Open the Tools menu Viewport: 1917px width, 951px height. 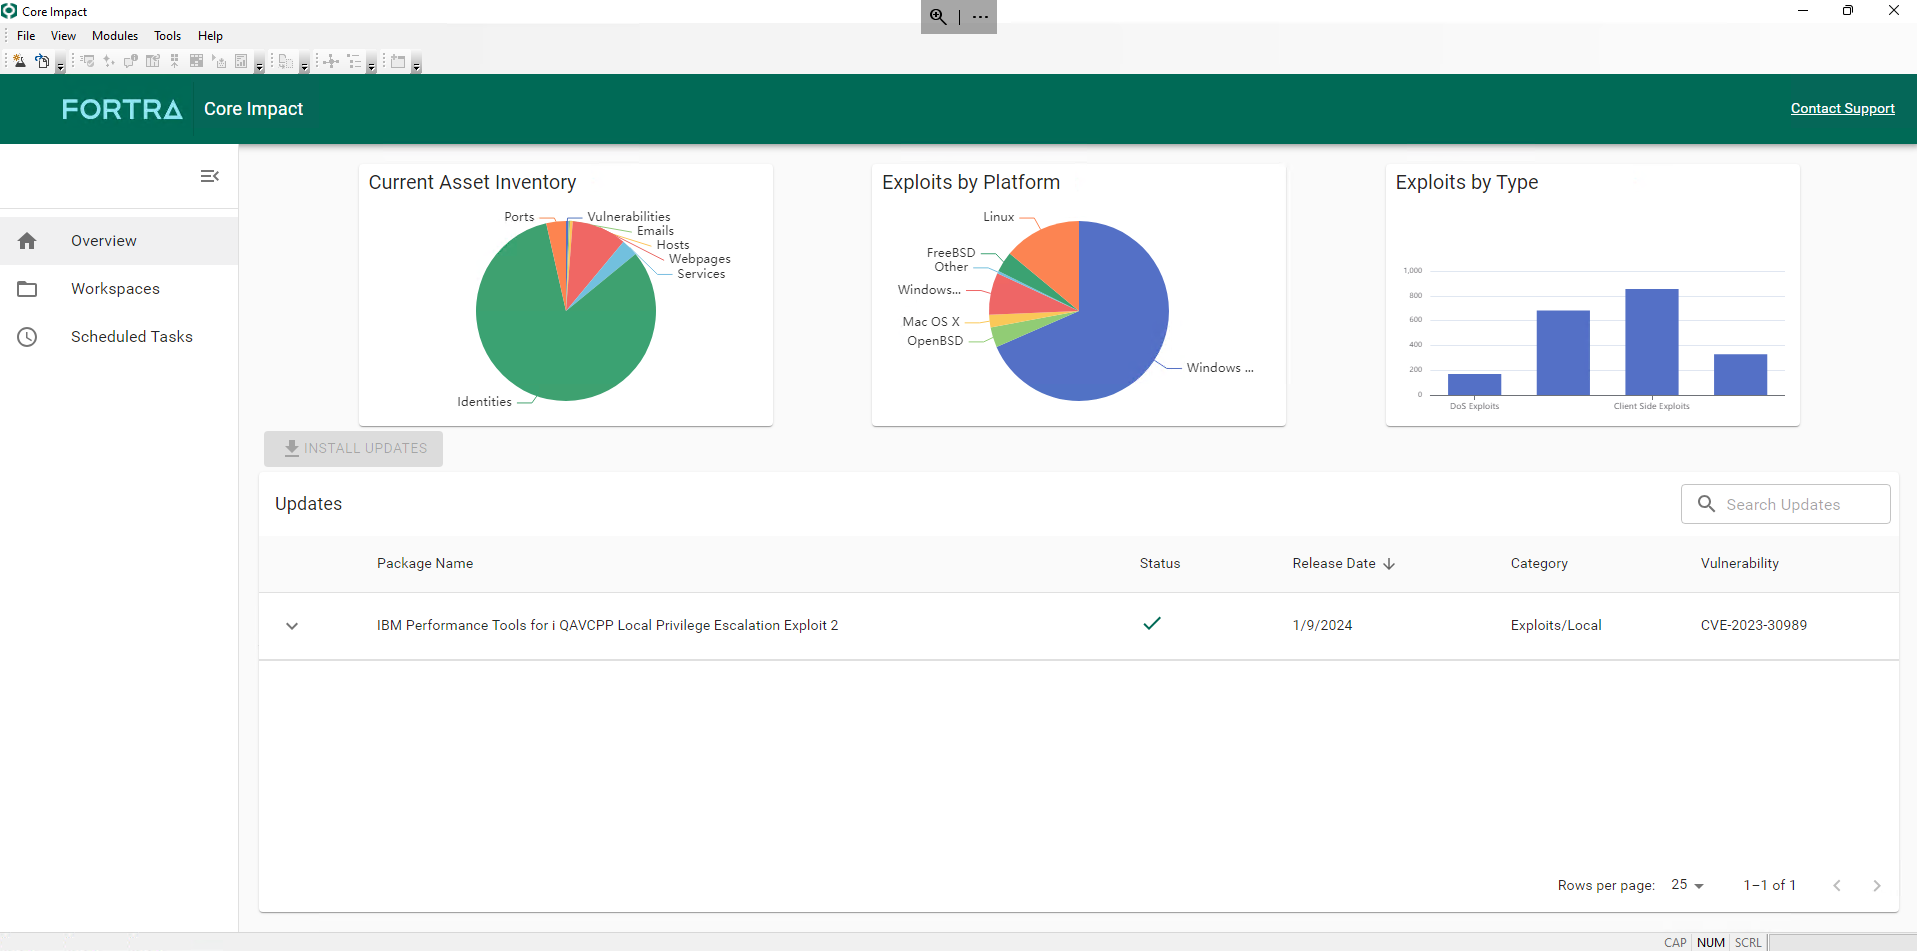(x=167, y=36)
